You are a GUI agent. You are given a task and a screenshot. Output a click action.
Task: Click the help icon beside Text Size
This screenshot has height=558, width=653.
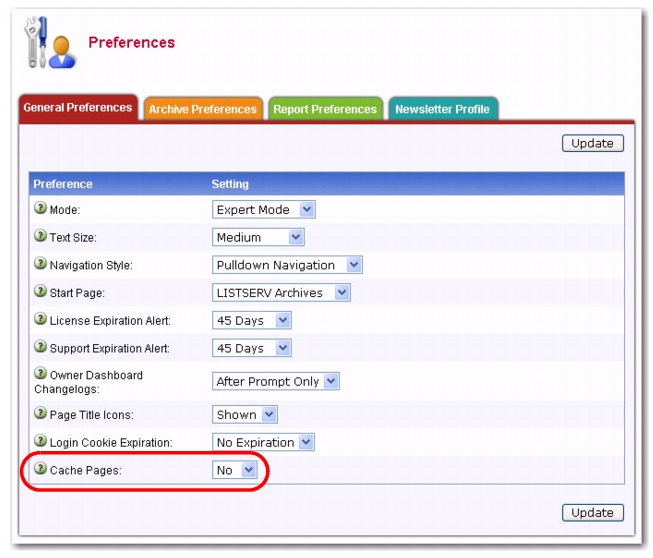click(40, 237)
